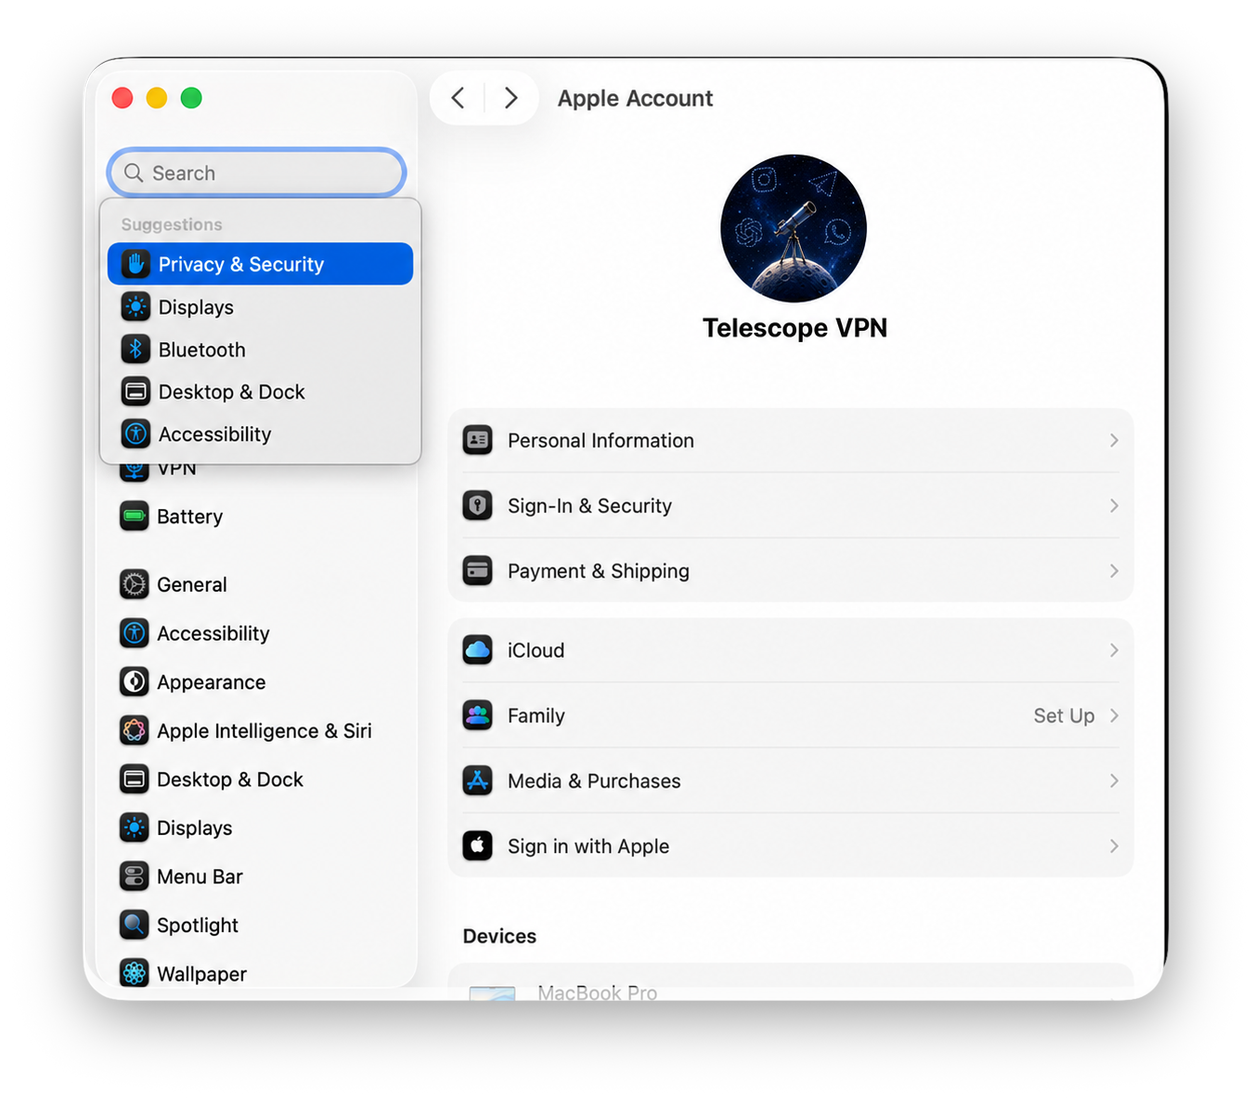Open Battery settings in sidebar

tap(258, 517)
